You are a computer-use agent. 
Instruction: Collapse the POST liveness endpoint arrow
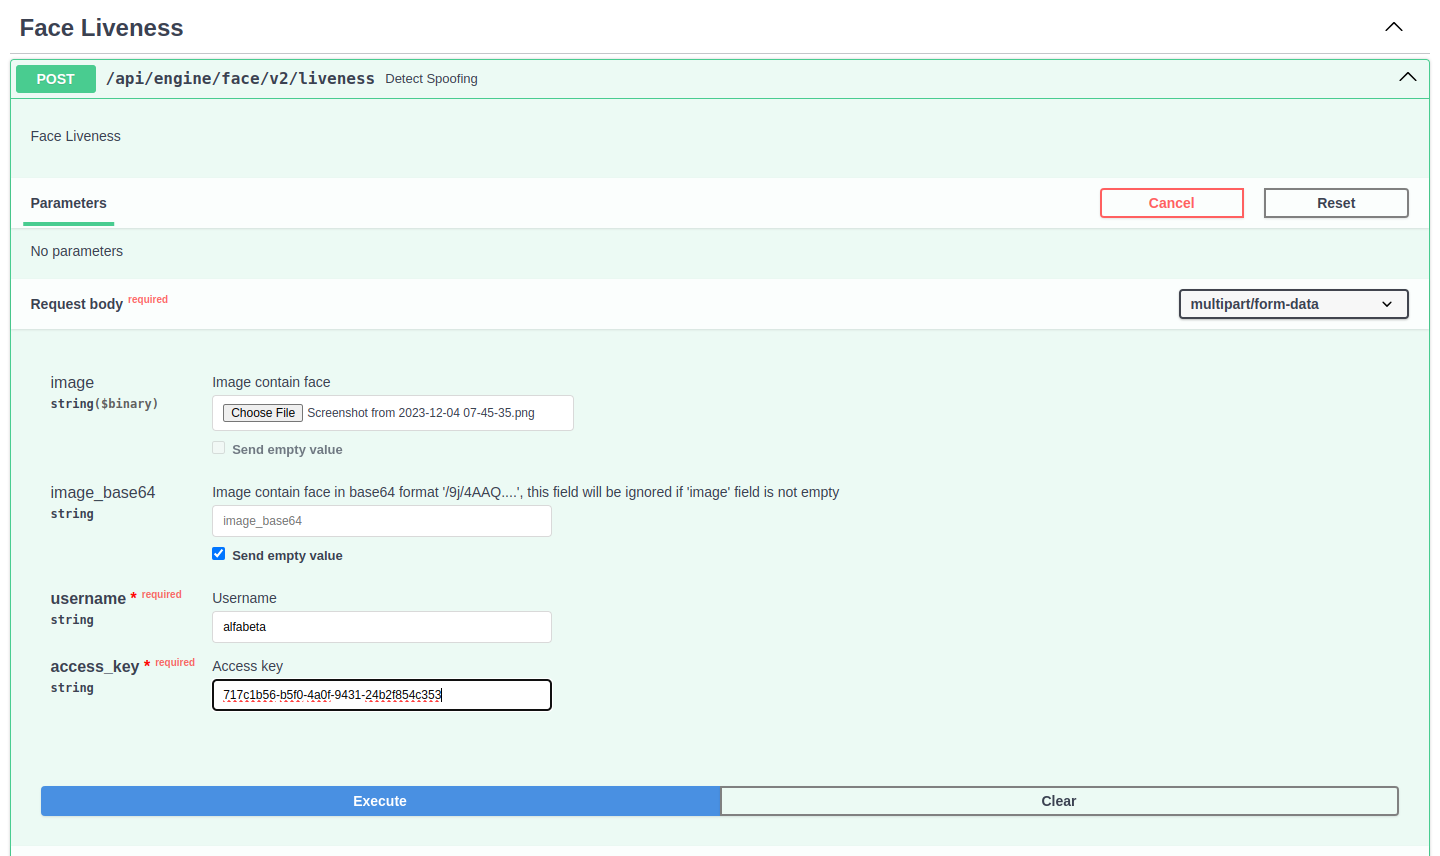(x=1407, y=78)
